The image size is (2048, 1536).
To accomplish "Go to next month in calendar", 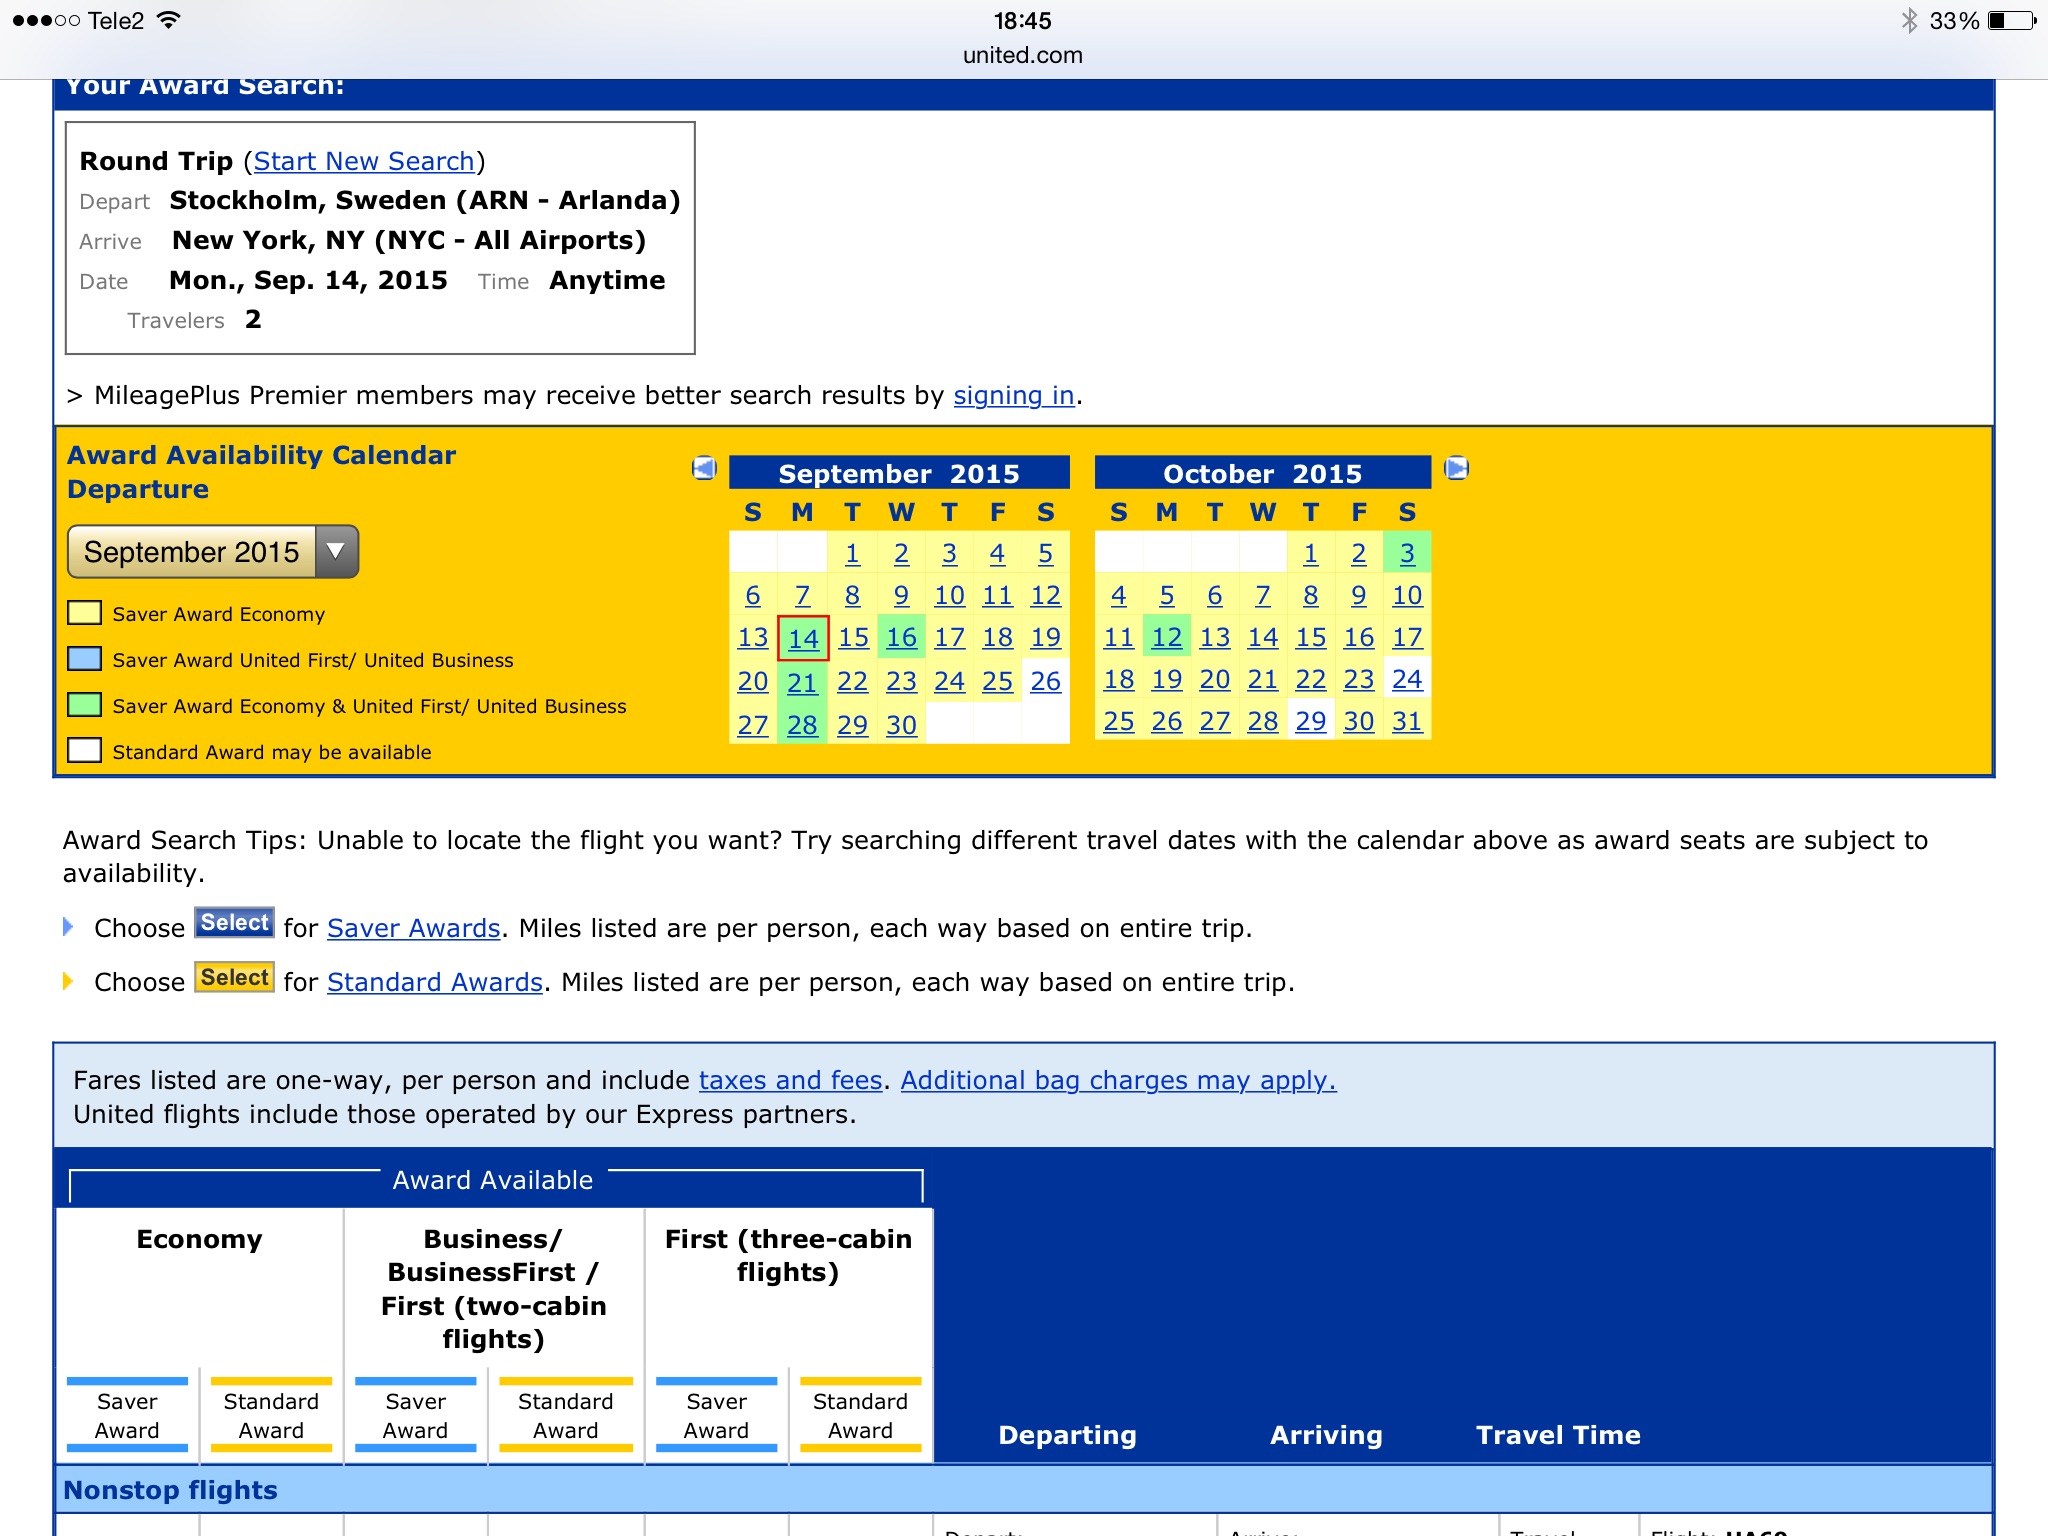I will click(1457, 468).
